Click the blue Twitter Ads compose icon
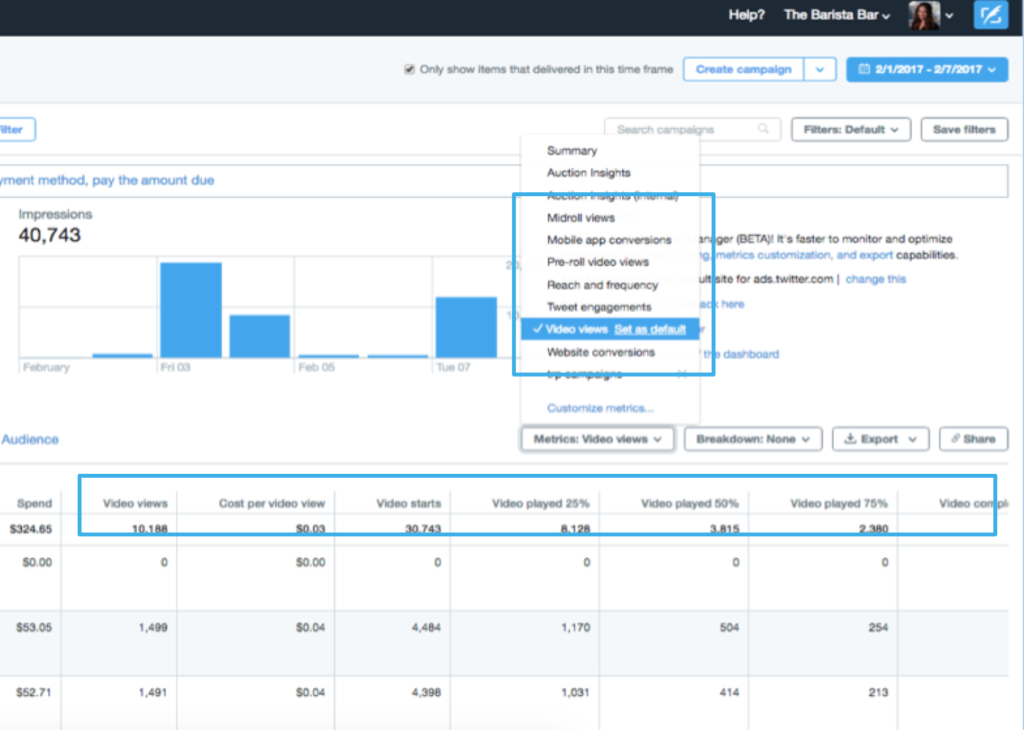This screenshot has width=1024, height=730. click(x=990, y=15)
